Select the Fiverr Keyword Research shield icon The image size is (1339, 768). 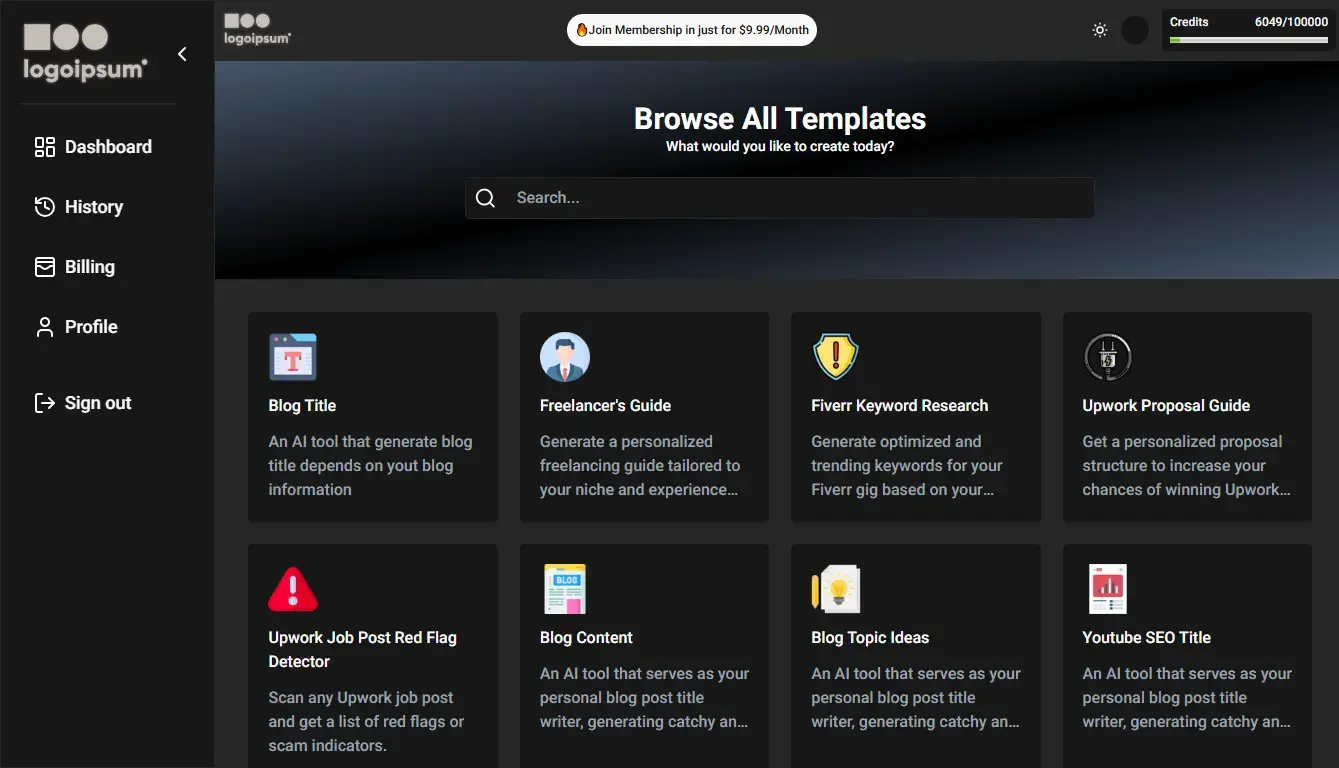coord(835,357)
